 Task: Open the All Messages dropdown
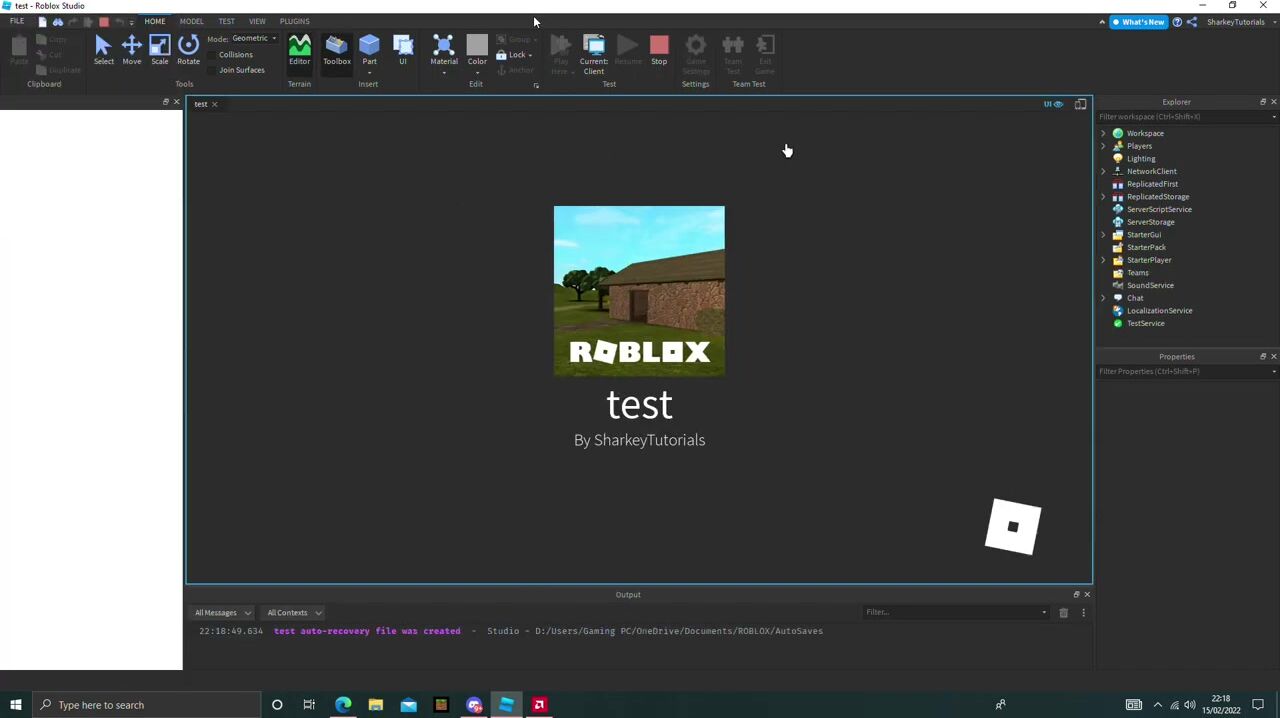click(x=223, y=613)
